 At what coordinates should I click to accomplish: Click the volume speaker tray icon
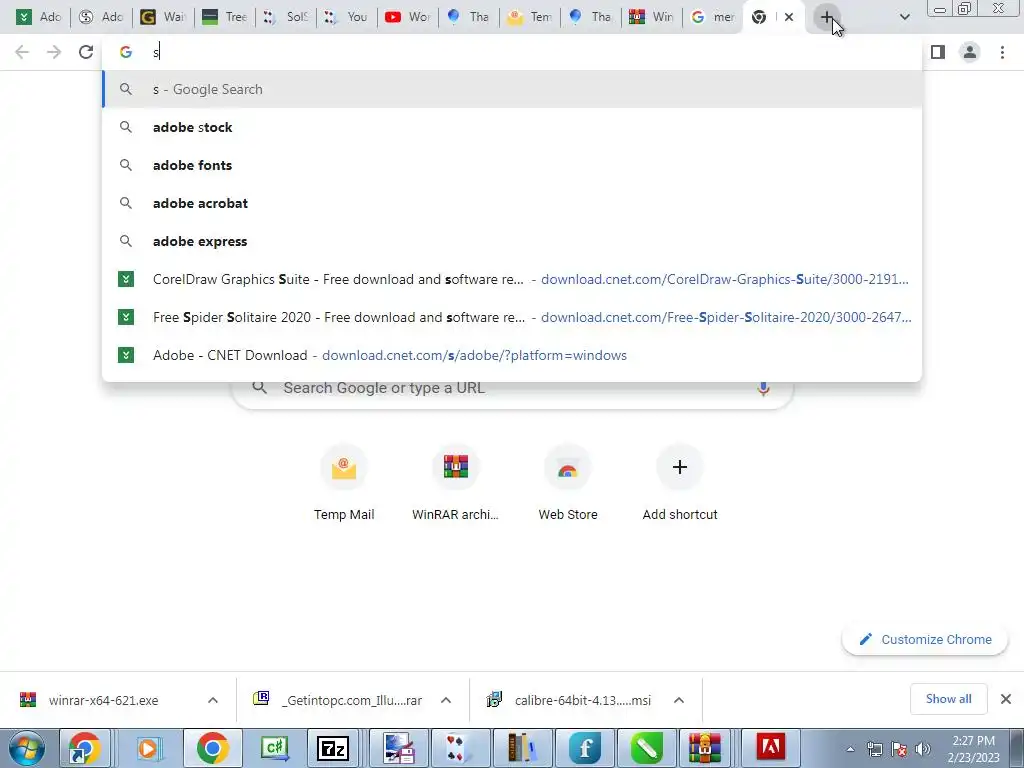coord(923,749)
